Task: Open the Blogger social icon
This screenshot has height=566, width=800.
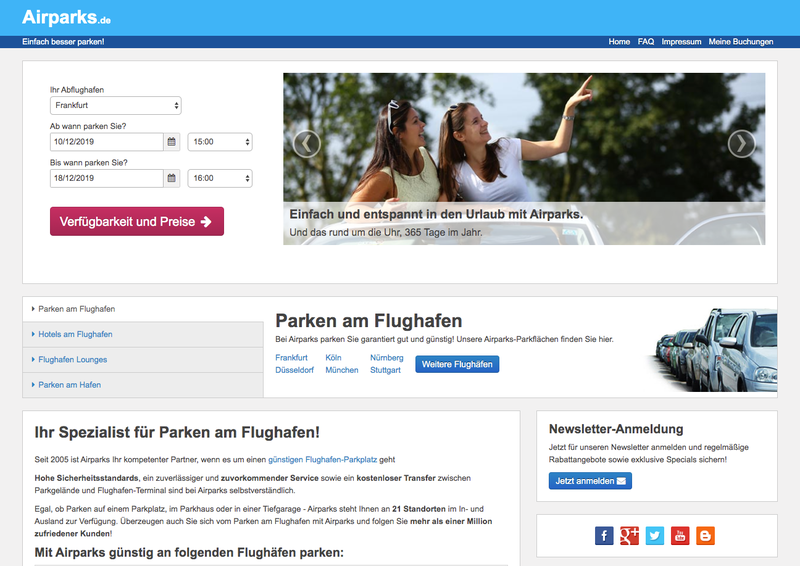Action: [705, 536]
